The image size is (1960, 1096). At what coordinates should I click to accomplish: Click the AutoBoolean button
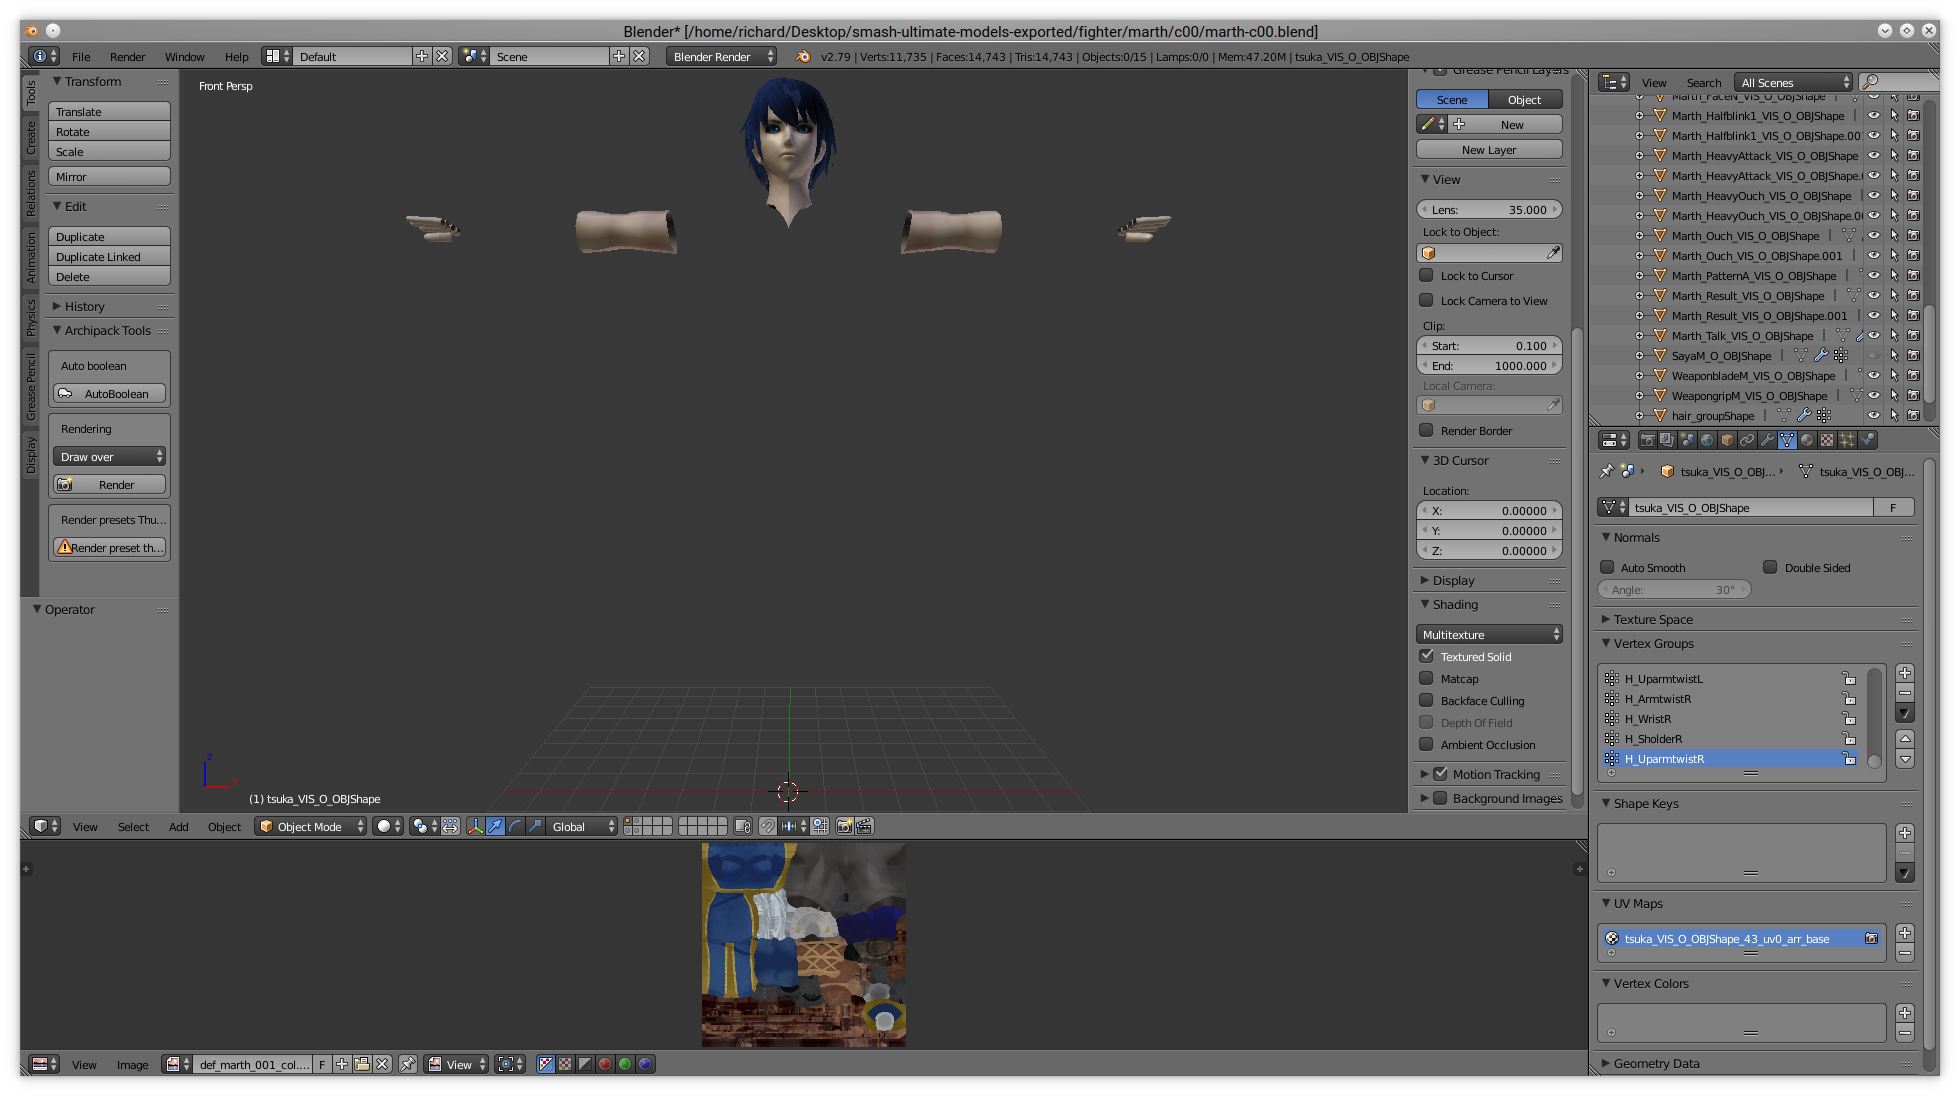[109, 393]
